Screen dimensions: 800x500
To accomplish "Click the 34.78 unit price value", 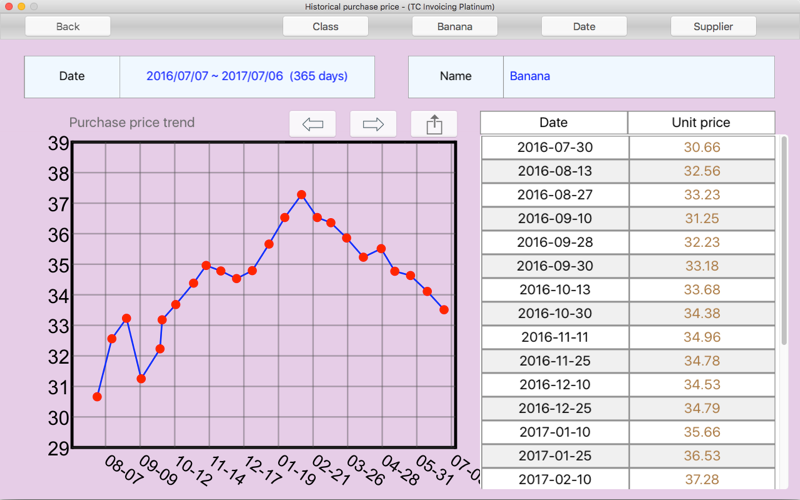I will pyautogui.click(x=702, y=361).
